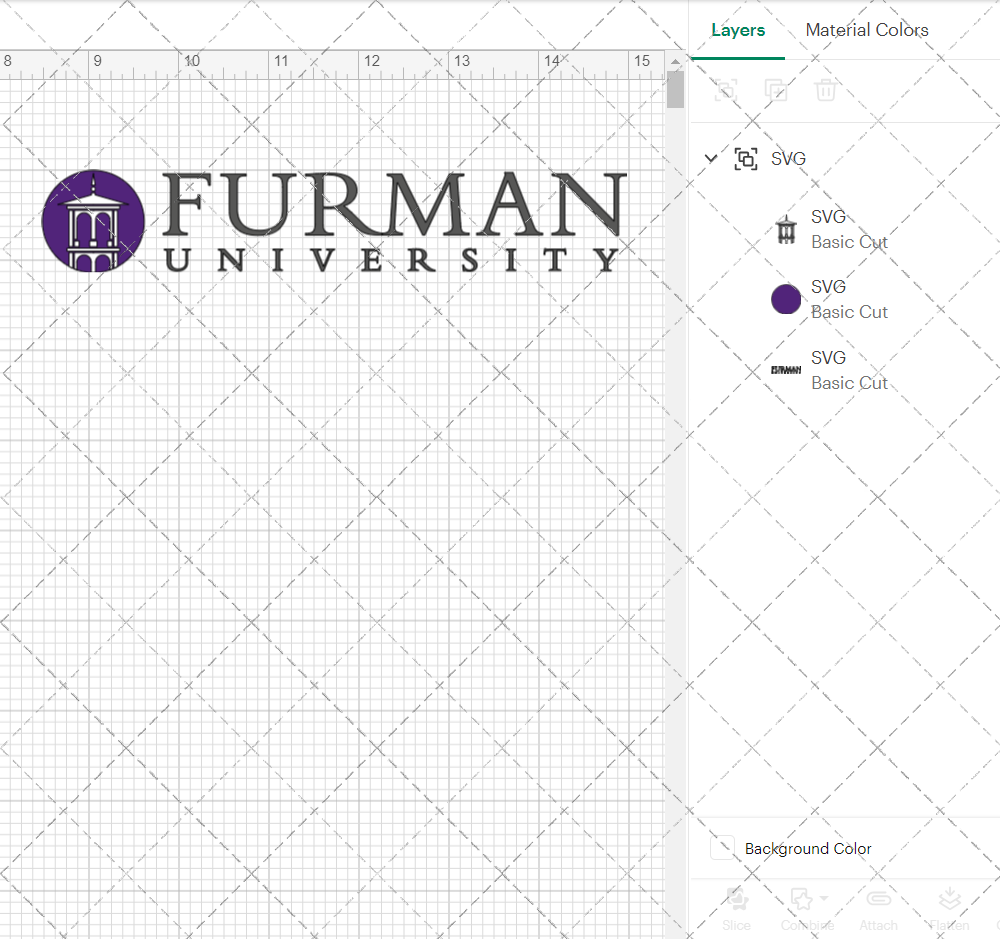The image size is (1000, 939).
Task: Click the Flatten tool
Action: (949, 908)
